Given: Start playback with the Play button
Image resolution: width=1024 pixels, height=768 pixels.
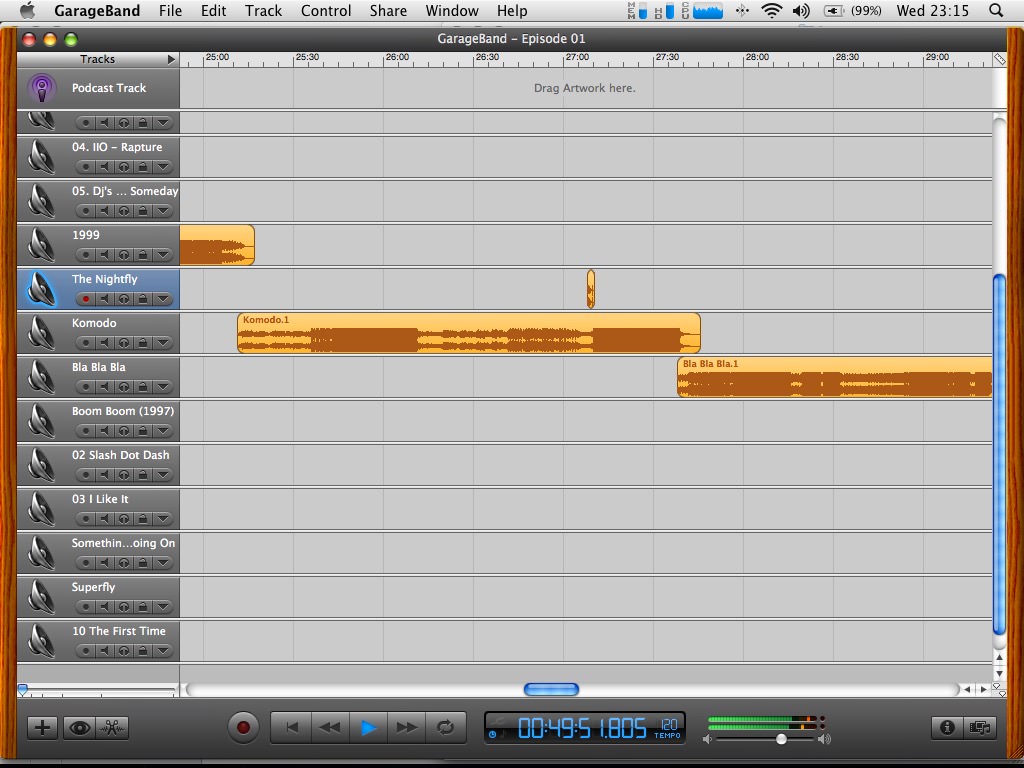Looking at the screenshot, I should (x=368, y=728).
